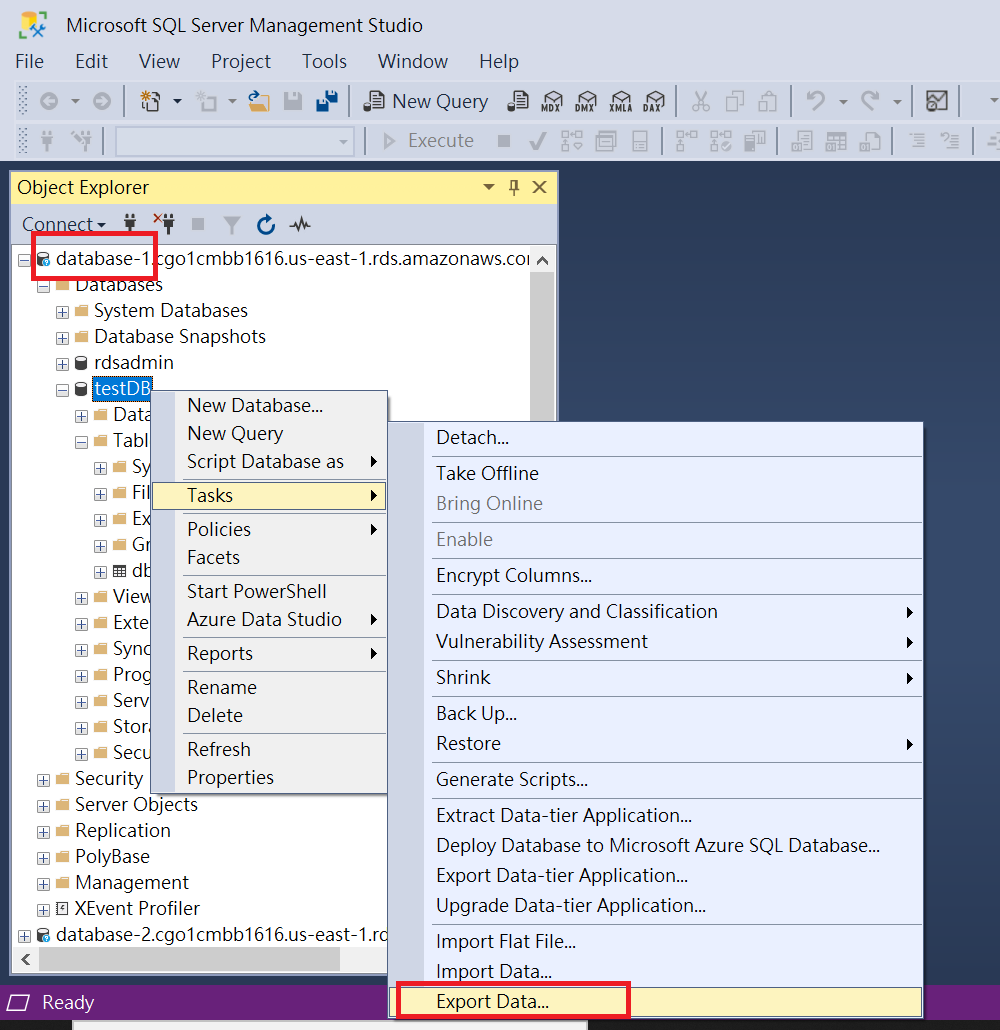
Task: Pin the Object Explorer panel
Action: tap(514, 188)
